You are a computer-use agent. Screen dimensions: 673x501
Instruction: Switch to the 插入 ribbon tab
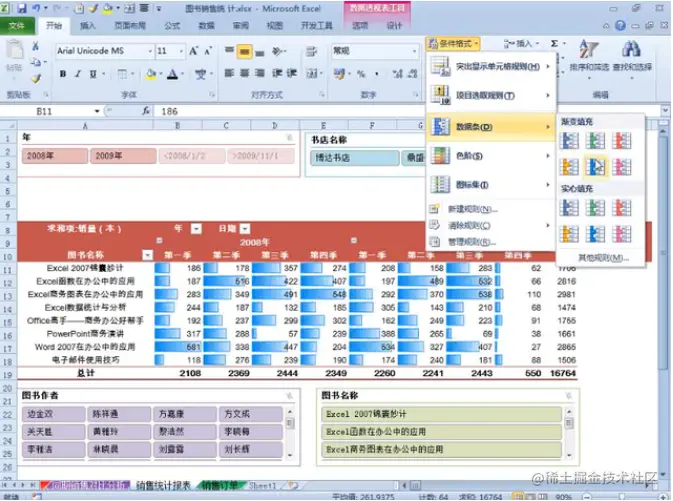[x=88, y=26]
